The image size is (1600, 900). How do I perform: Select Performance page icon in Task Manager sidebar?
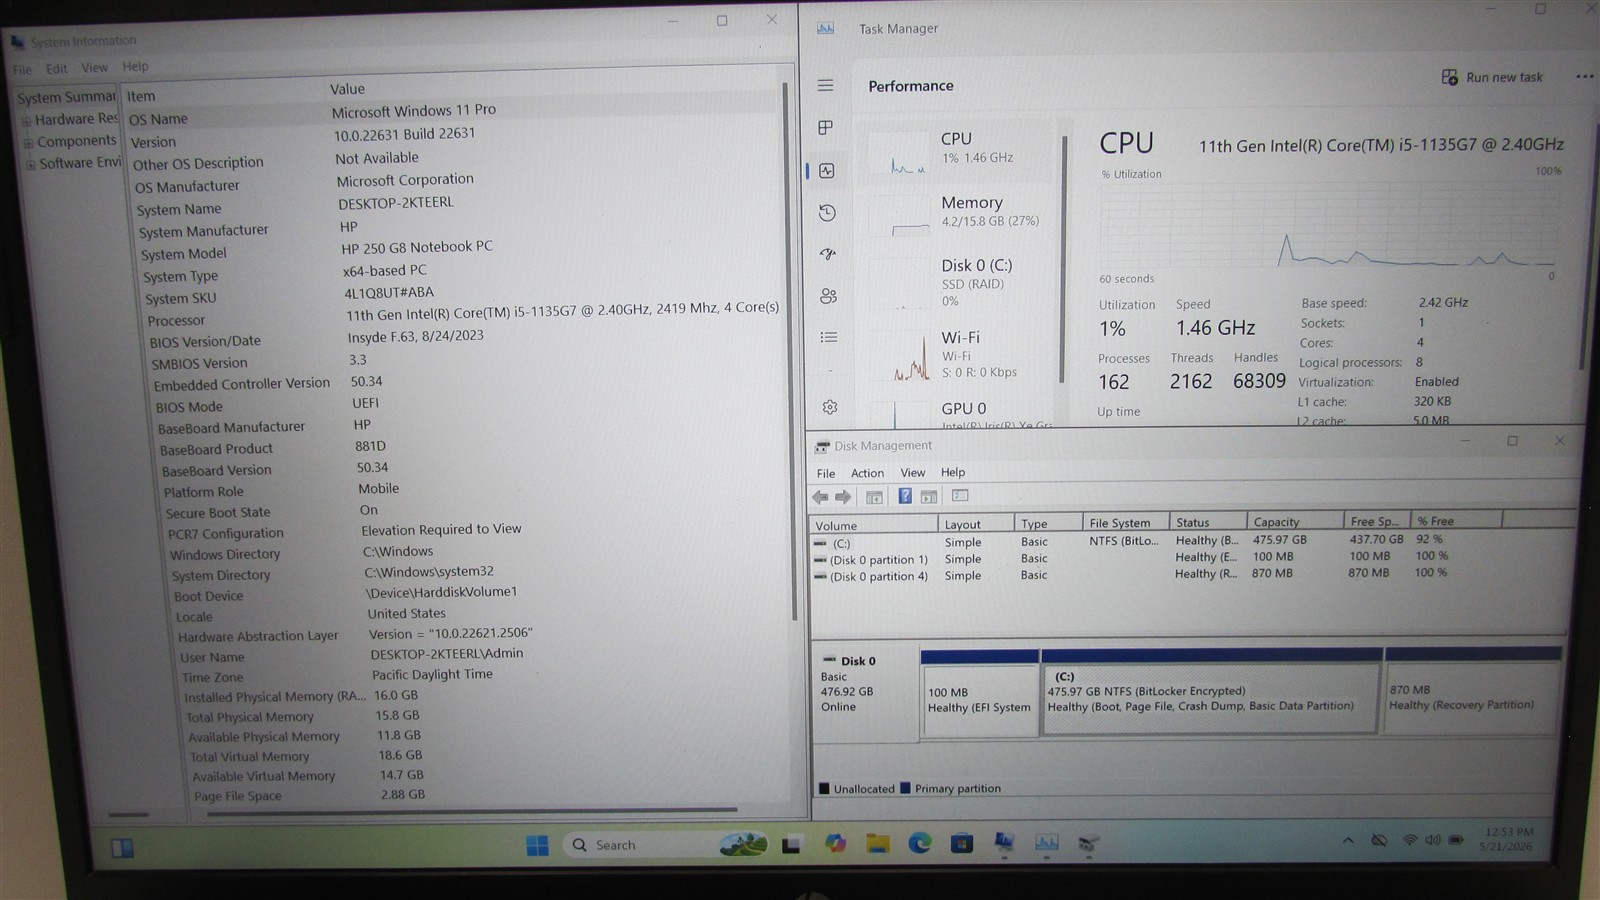pos(827,171)
